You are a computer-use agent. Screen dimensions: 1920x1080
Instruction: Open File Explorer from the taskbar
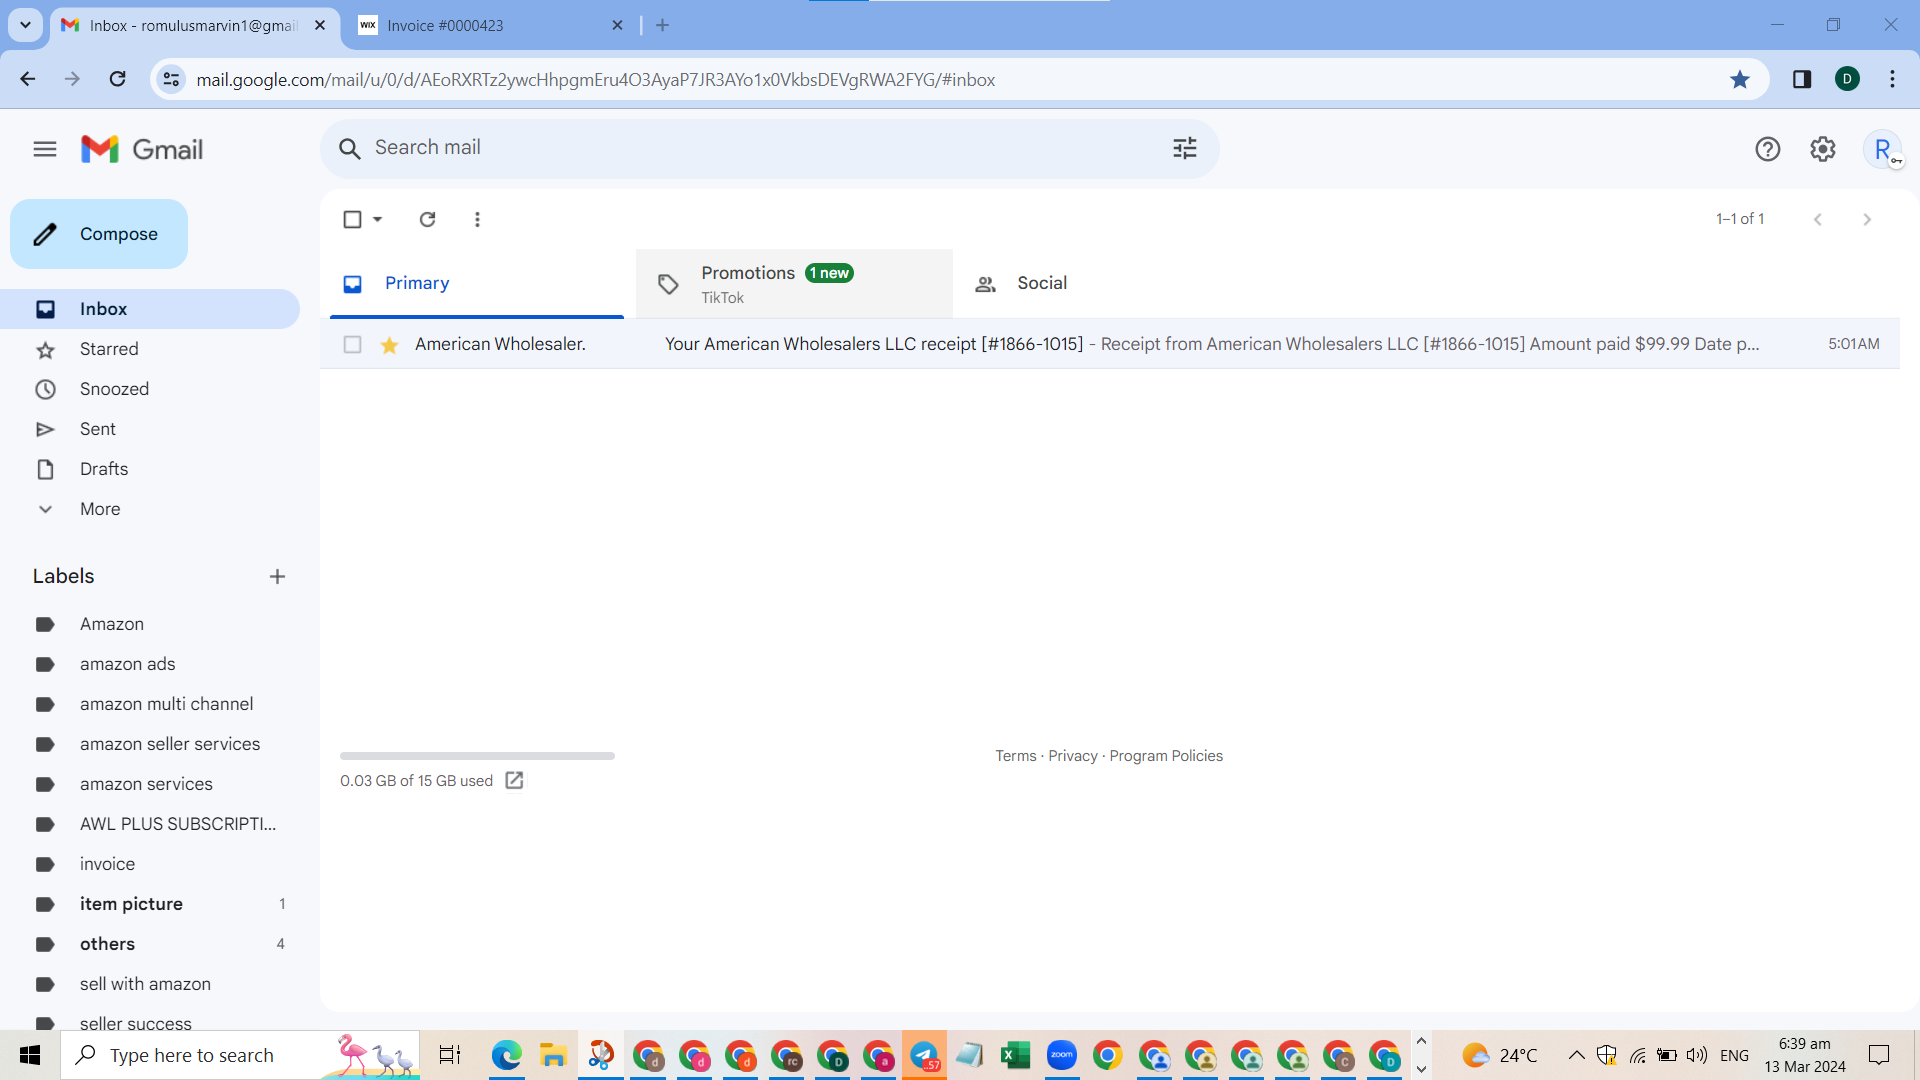pyautogui.click(x=553, y=1055)
